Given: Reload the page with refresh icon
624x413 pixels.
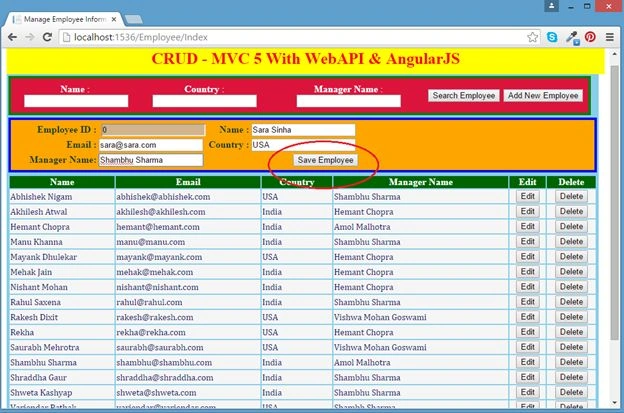Looking at the screenshot, I should click(47, 37).
